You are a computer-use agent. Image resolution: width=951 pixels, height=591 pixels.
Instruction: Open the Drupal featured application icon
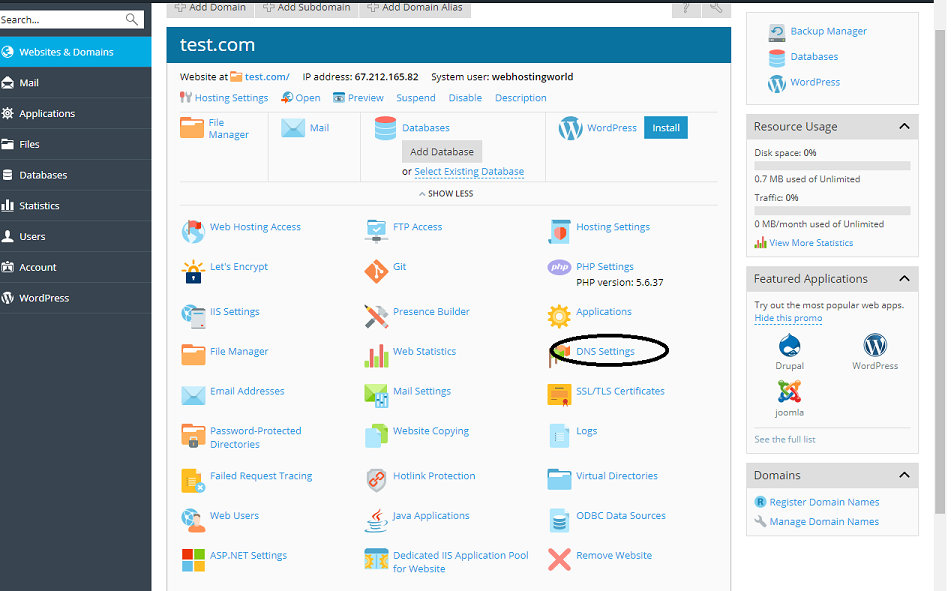789,346
